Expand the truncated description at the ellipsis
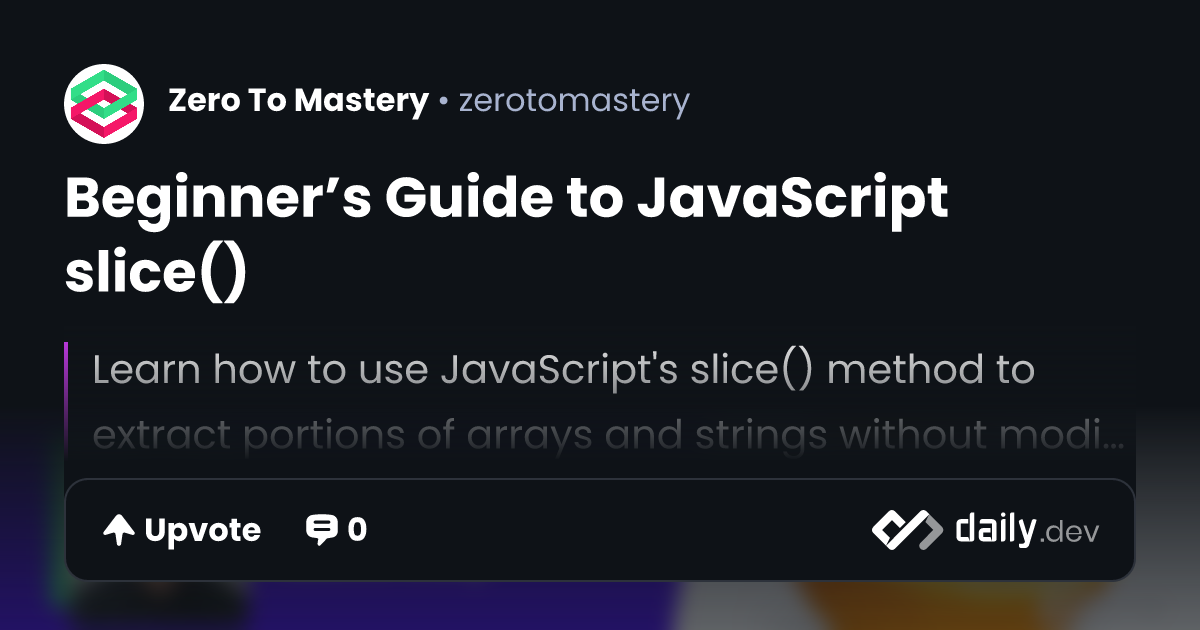This screenshot has width=1200, height=630. [x=1118, y=438]
